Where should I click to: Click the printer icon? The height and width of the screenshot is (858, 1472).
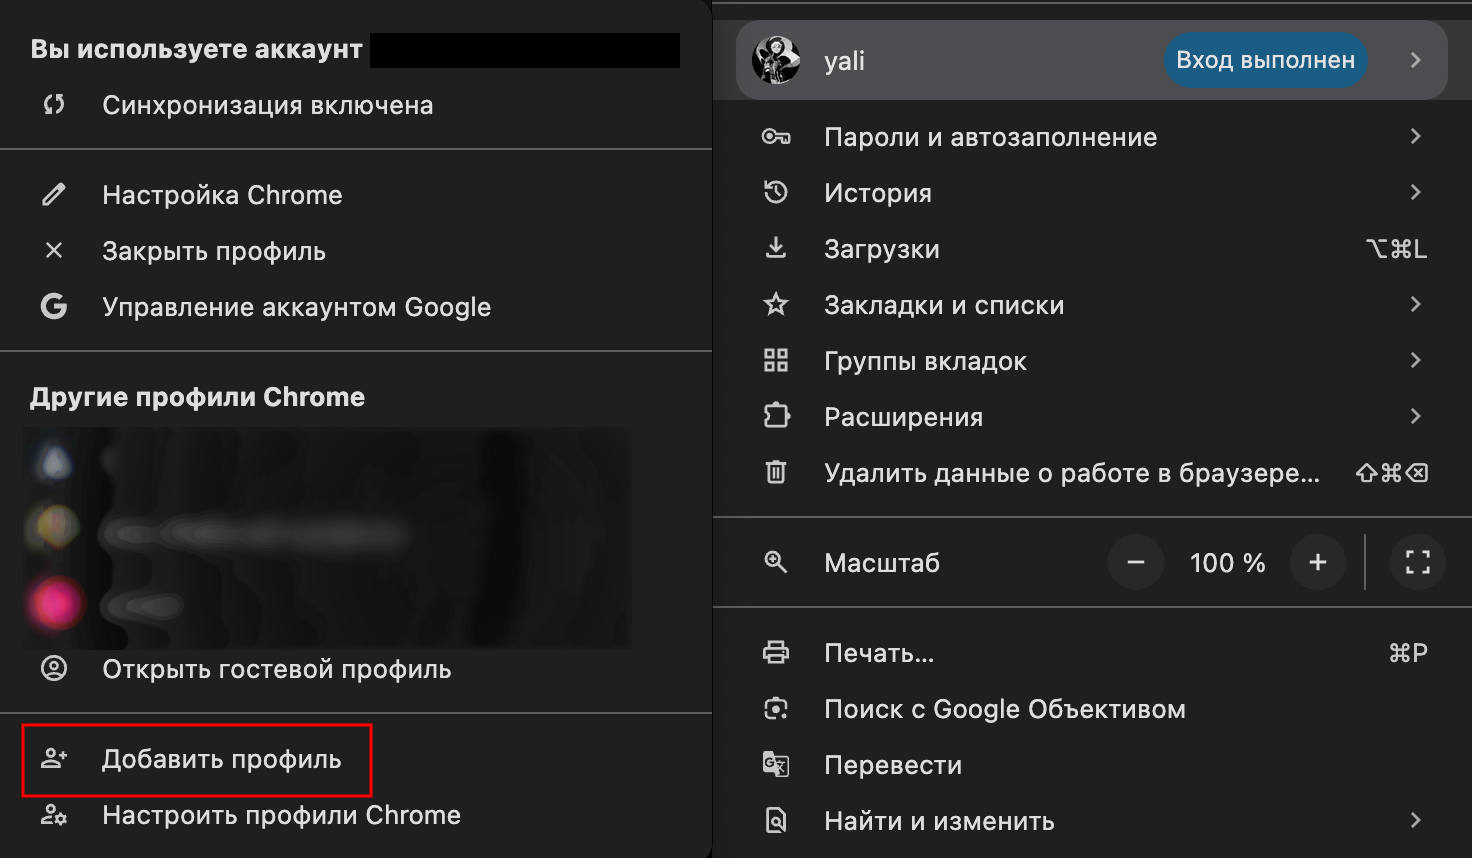776,653
